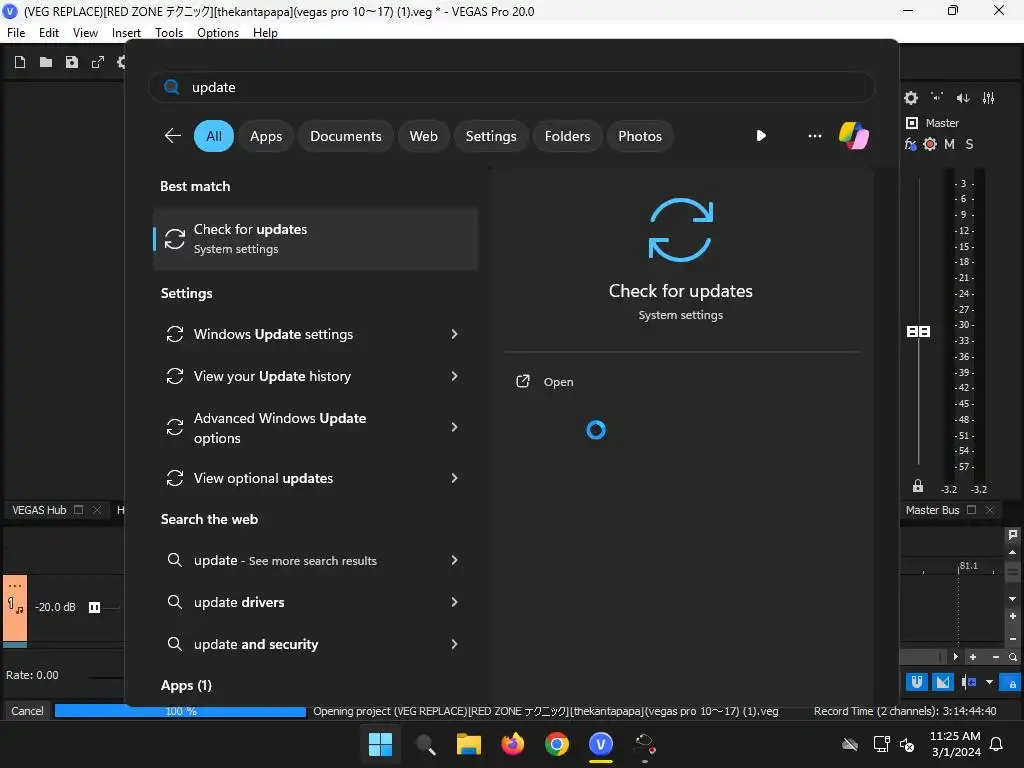
Task: Toggle the Auto Ripple button
Action: coord(969,682)
